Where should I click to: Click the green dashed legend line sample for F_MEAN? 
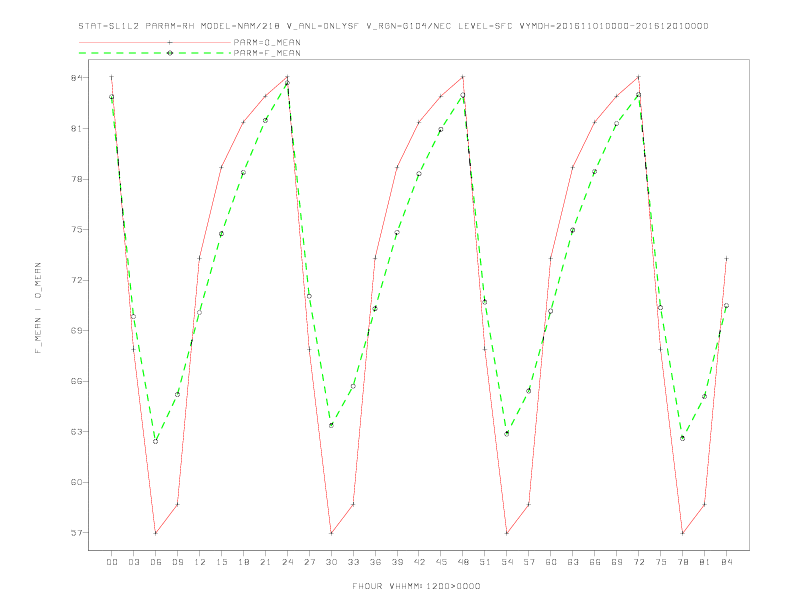[x=155, y=53]
